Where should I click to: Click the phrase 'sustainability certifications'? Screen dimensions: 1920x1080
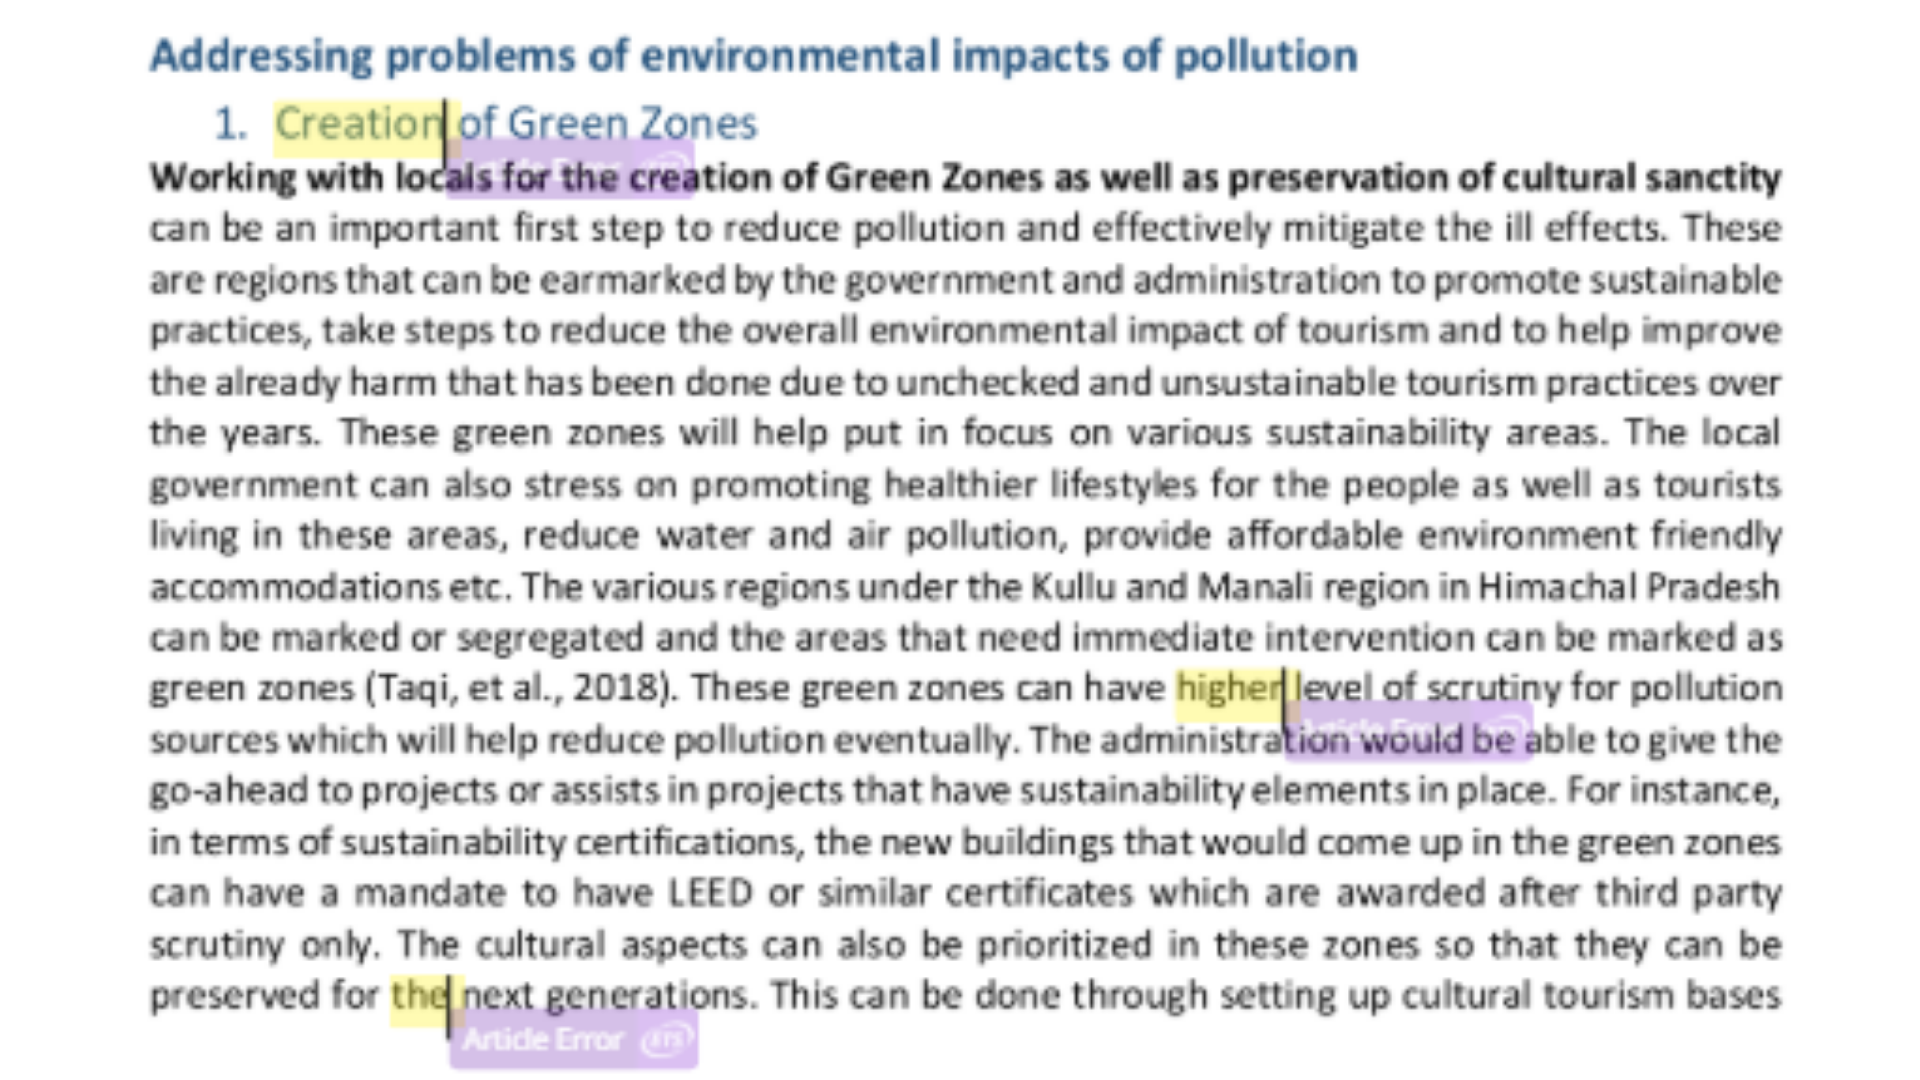pyautogui.click(x=570, y=842)
